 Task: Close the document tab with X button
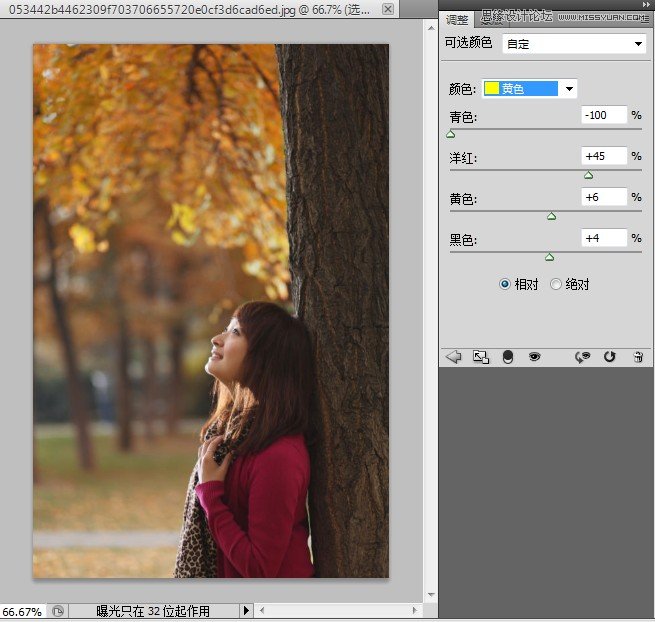(x=388, y=8)
